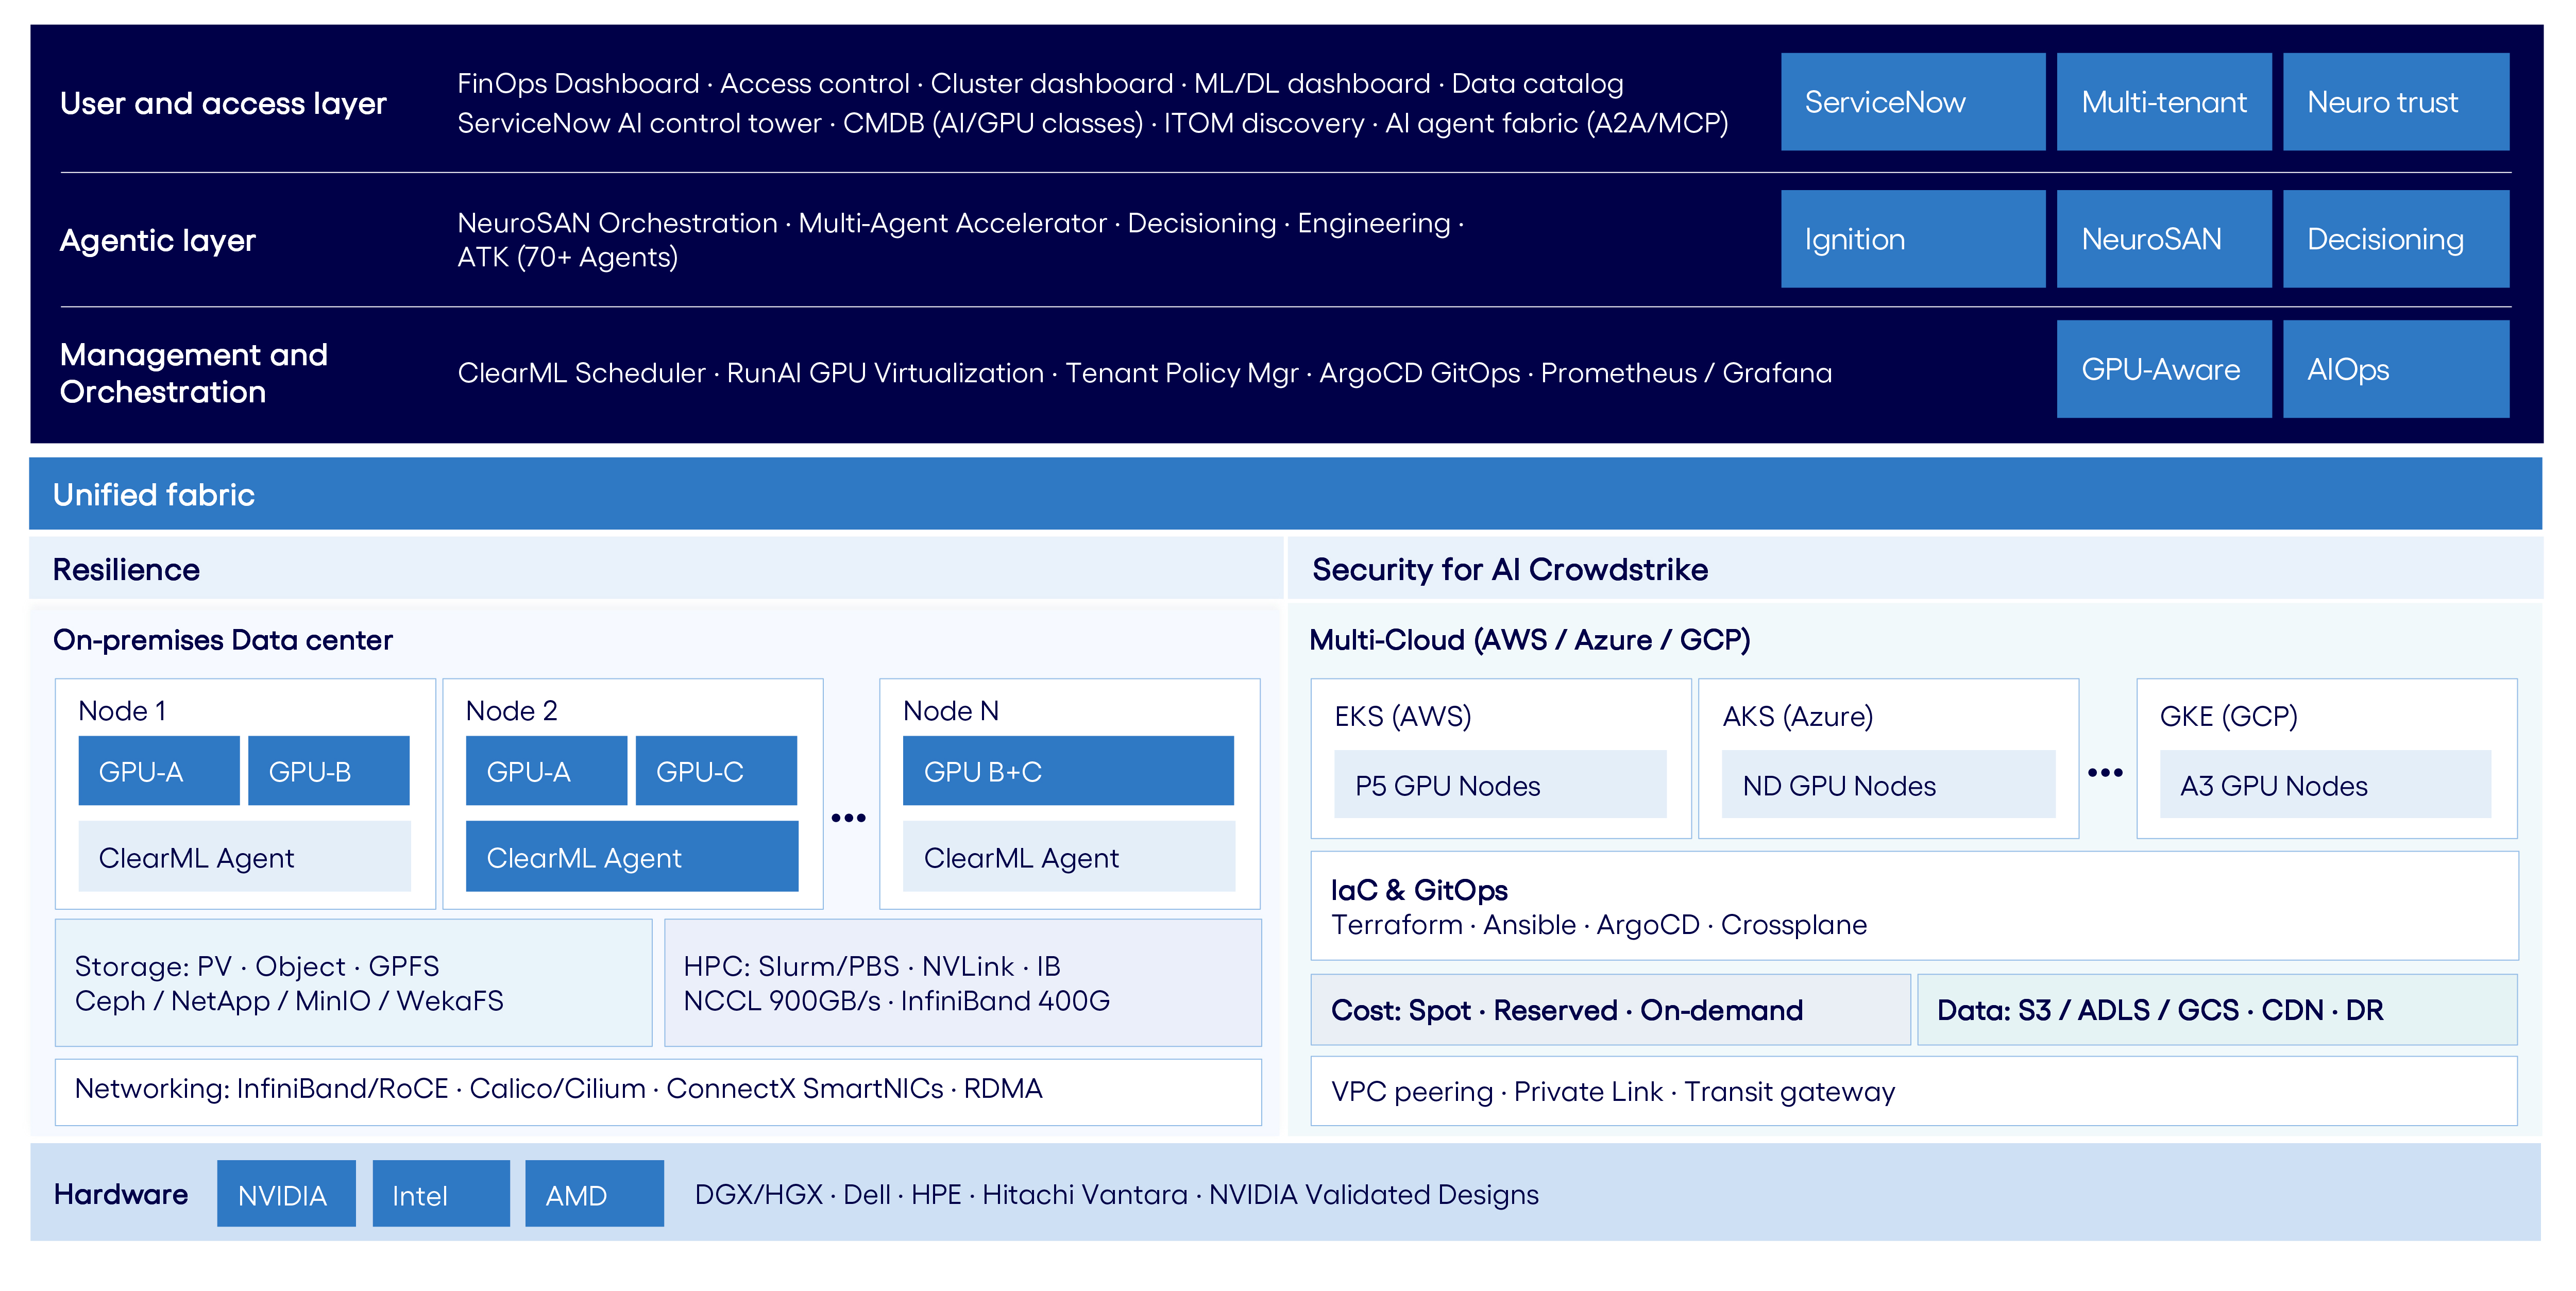Click the Intel hardware tile

[441, 1193]
